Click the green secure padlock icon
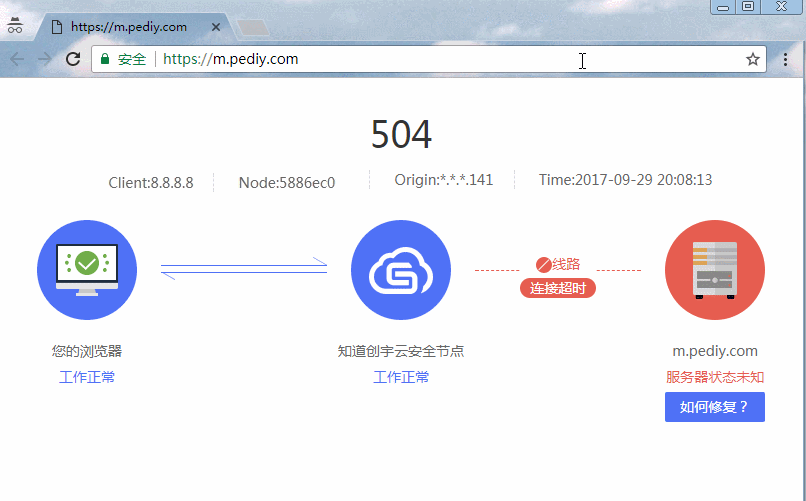The height and width of the screenshot is (501, 806). click(105, 59)
